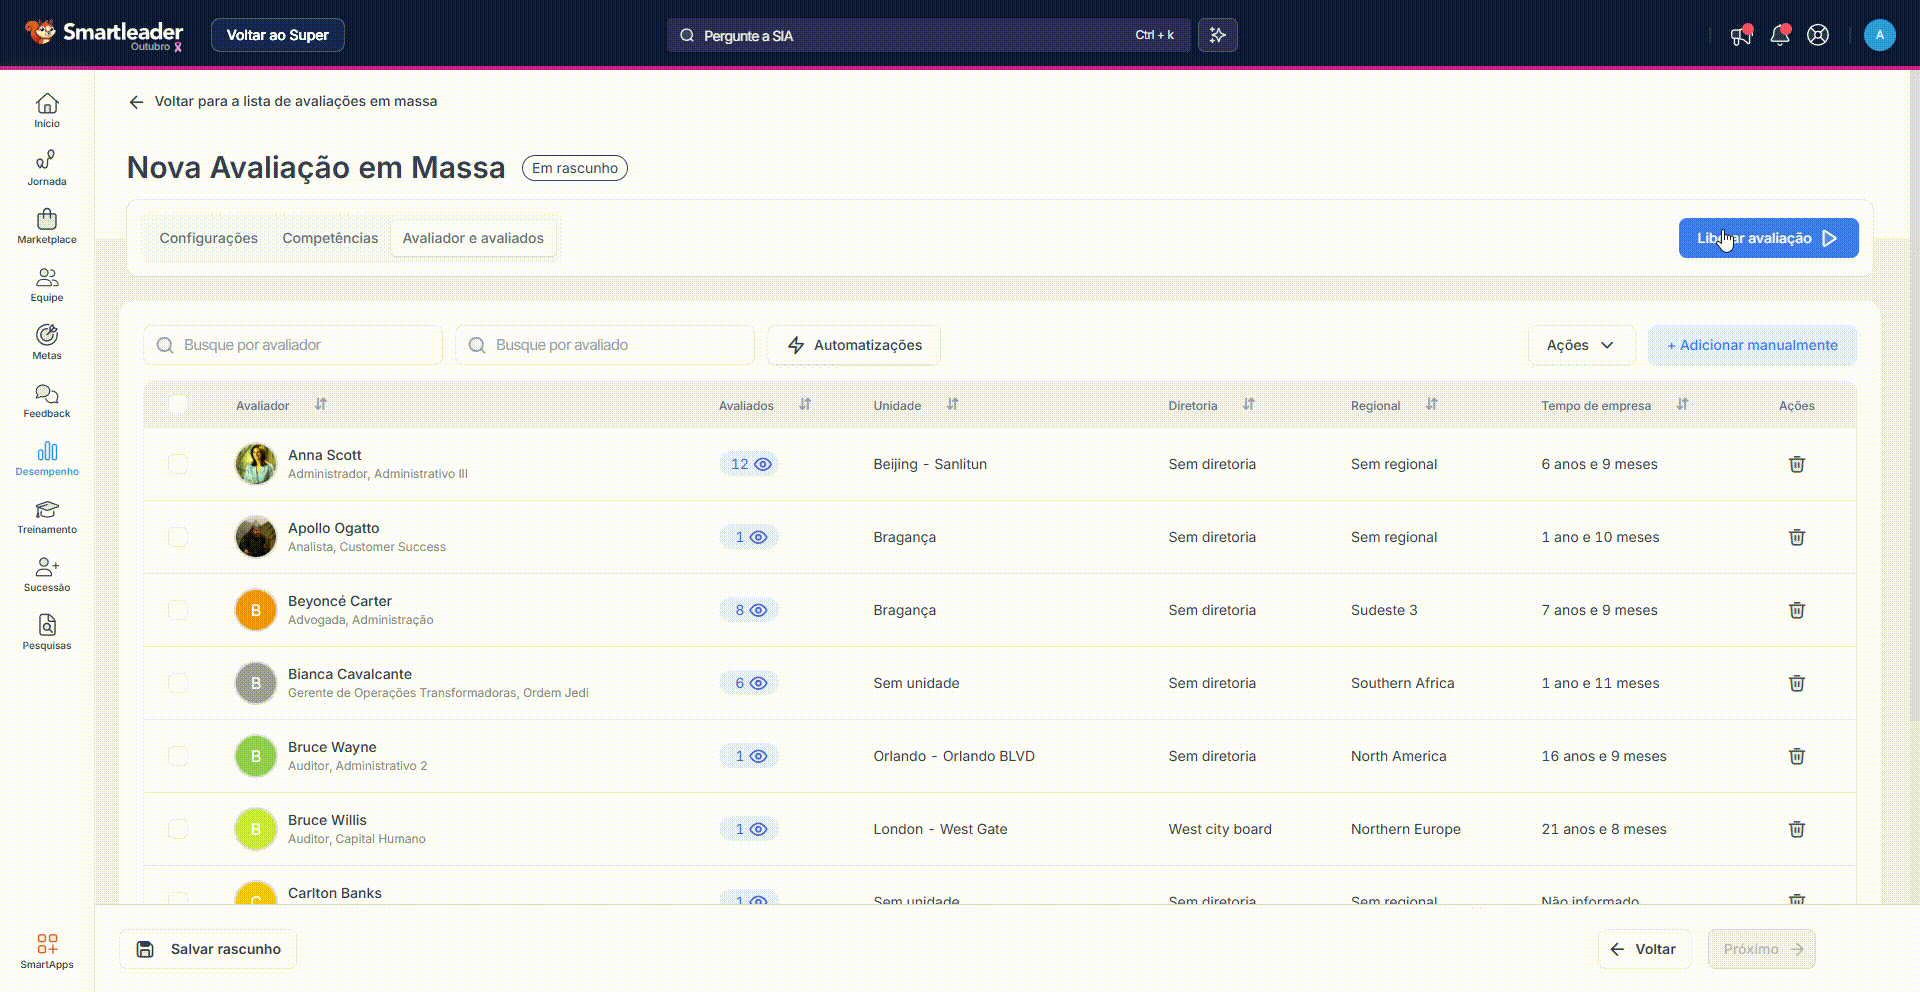Click the page's vertical scrollbar
The image size is (1920, 992).
(x=1913, y=400)
